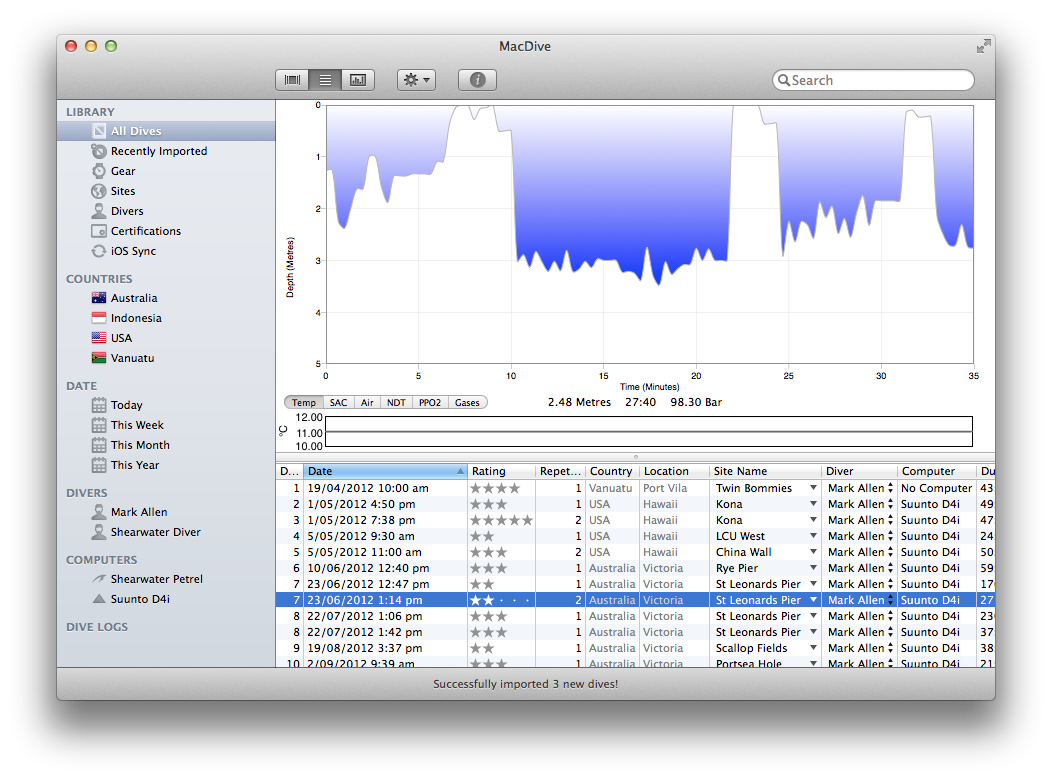This screenshot has height=779, width=1052.
Task: Set rating stars on selected dive
Action: click(x=501, y=600)
